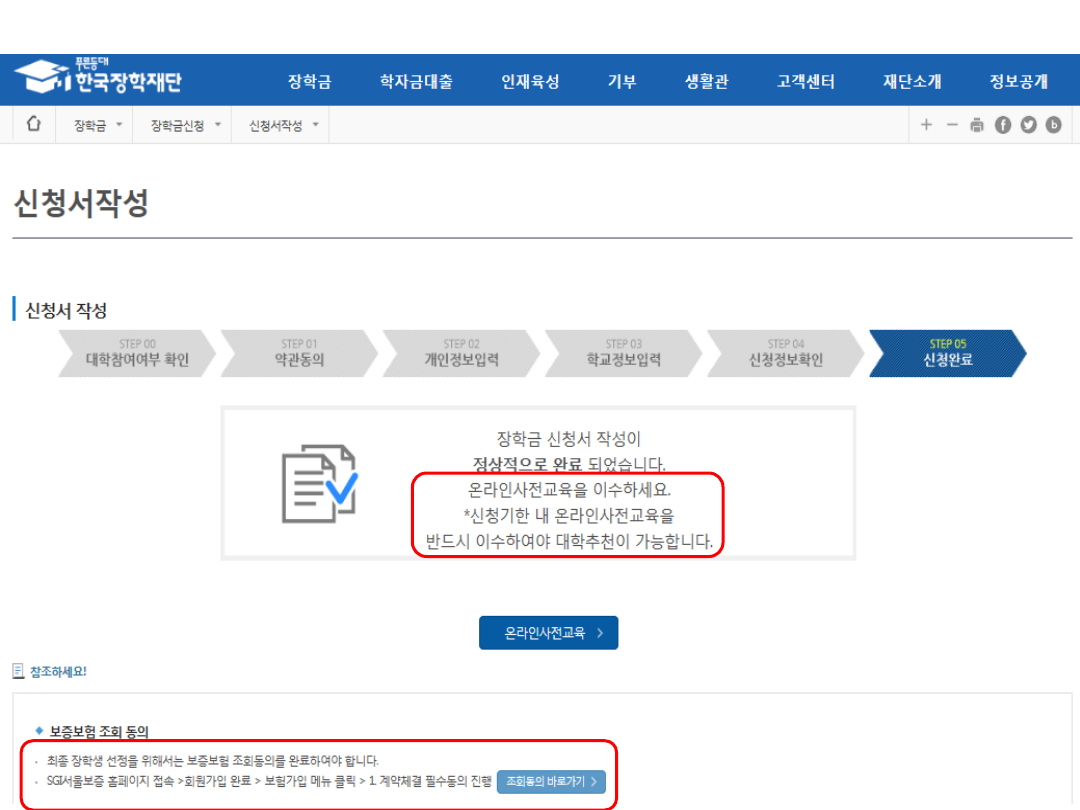Select the 인재육성 menu item
Image resolution: width=1080 pixels, height=810 pixels.
point(530,82)
